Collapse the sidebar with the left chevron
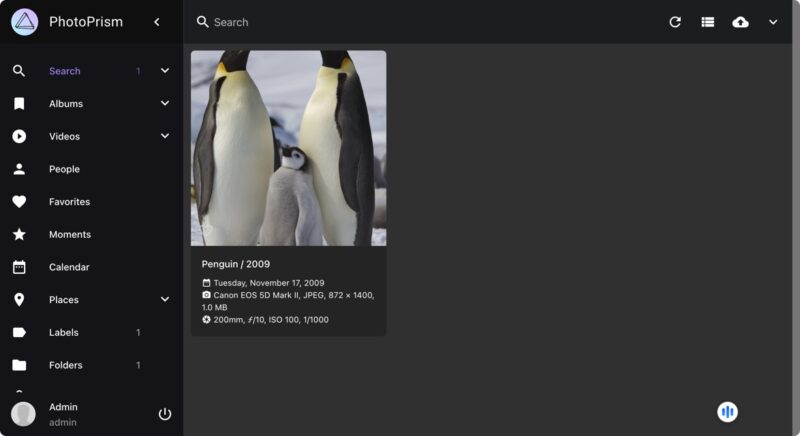 pyautogui.click(x=157, y=22)
